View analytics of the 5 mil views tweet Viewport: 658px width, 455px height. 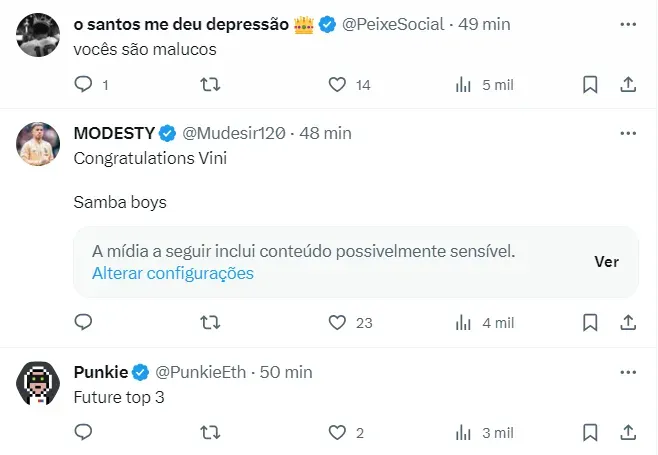[464, 85]
